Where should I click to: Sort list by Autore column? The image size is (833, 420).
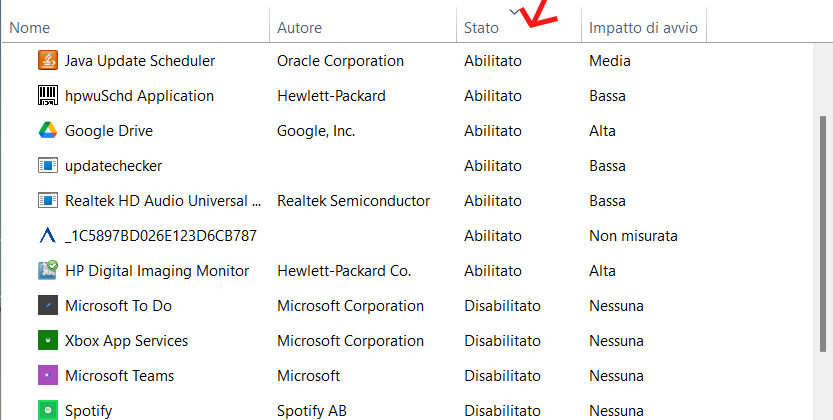click(x=299, y=28)
